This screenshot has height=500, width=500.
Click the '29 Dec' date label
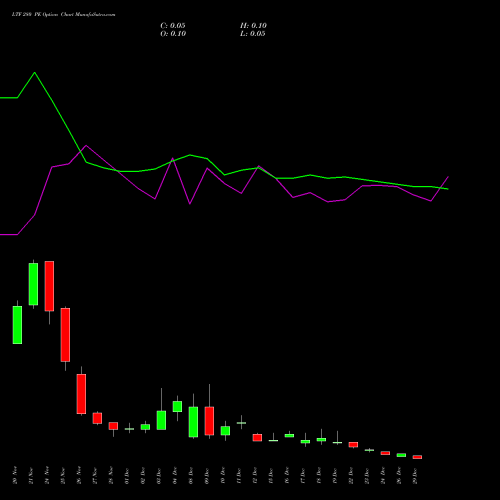tap(415, 475)
